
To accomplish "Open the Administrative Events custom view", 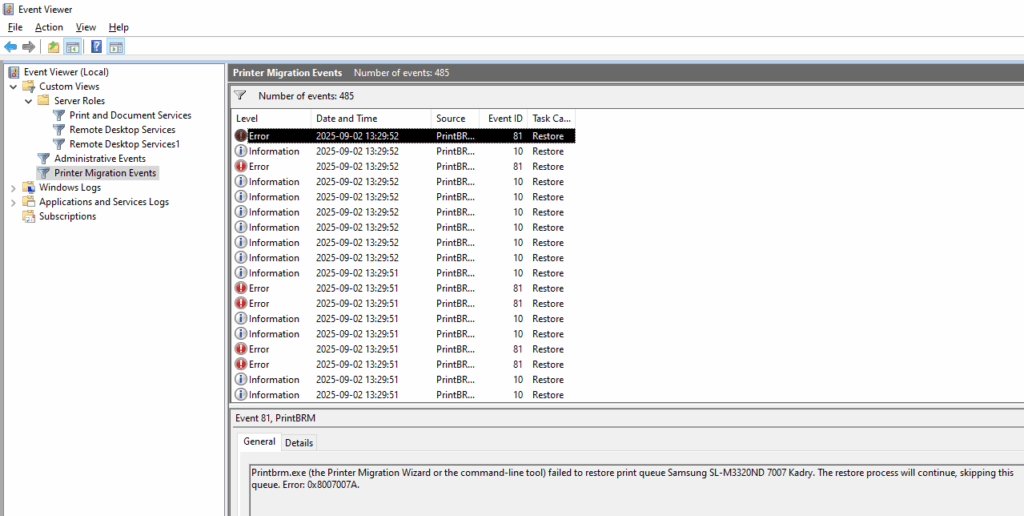I will (x=100, y=159).
